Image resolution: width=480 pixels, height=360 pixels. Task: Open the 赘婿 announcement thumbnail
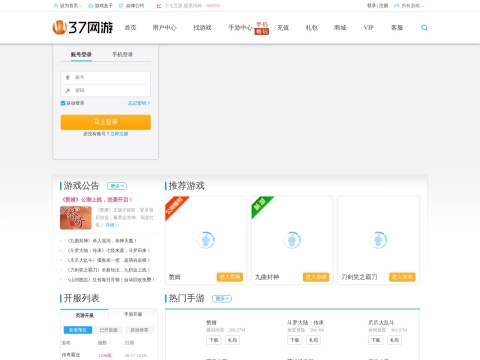76,218
